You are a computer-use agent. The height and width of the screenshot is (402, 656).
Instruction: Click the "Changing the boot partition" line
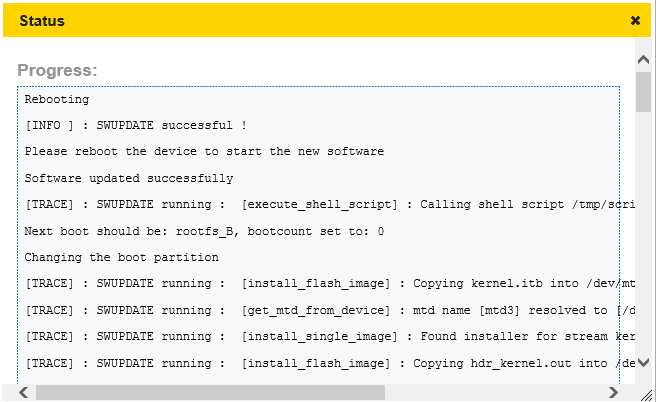(121, 257)
